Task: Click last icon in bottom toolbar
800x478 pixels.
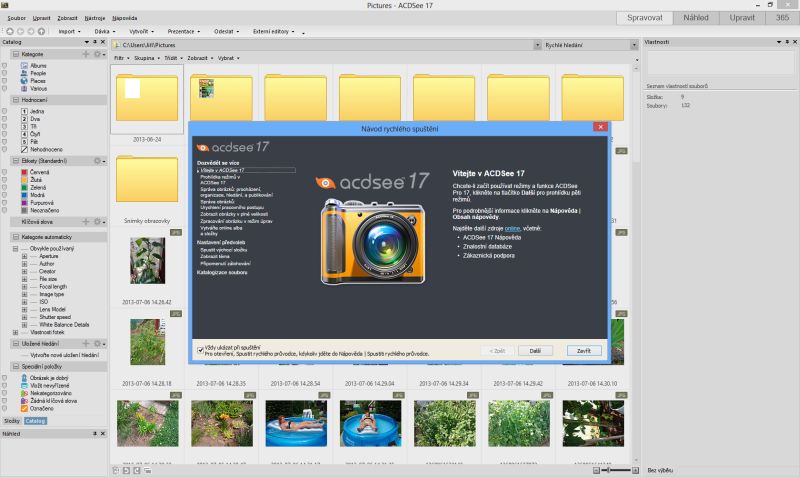Action: (147, 470)
